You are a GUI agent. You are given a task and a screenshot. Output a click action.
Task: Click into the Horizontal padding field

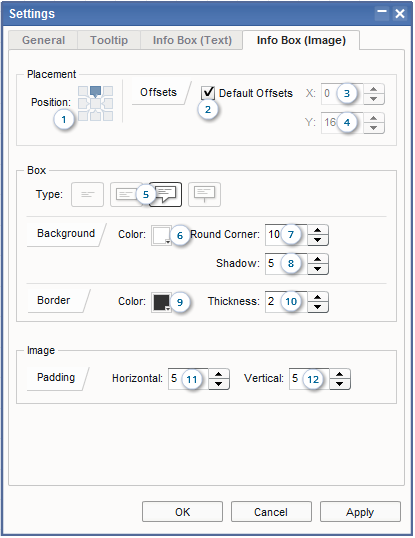188,379
